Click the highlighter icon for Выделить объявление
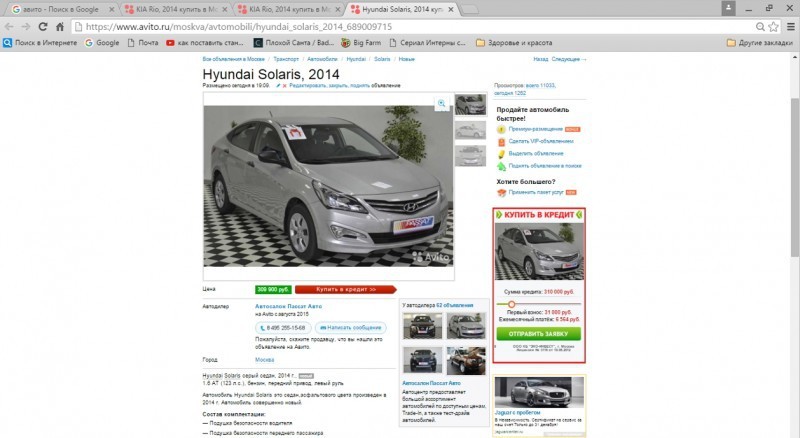Viewport: 800px width, 438px height. point(502,154)
